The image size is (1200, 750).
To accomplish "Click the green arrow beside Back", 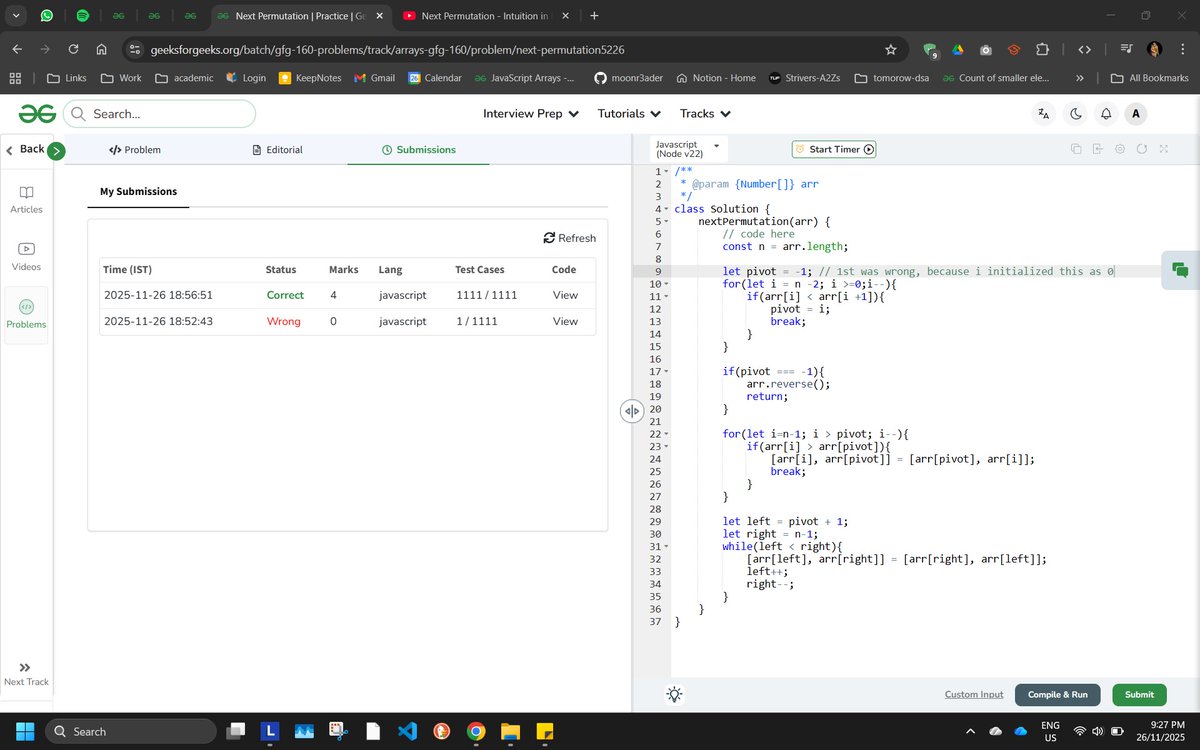I will pyautogui.click(x=56, y=151).
